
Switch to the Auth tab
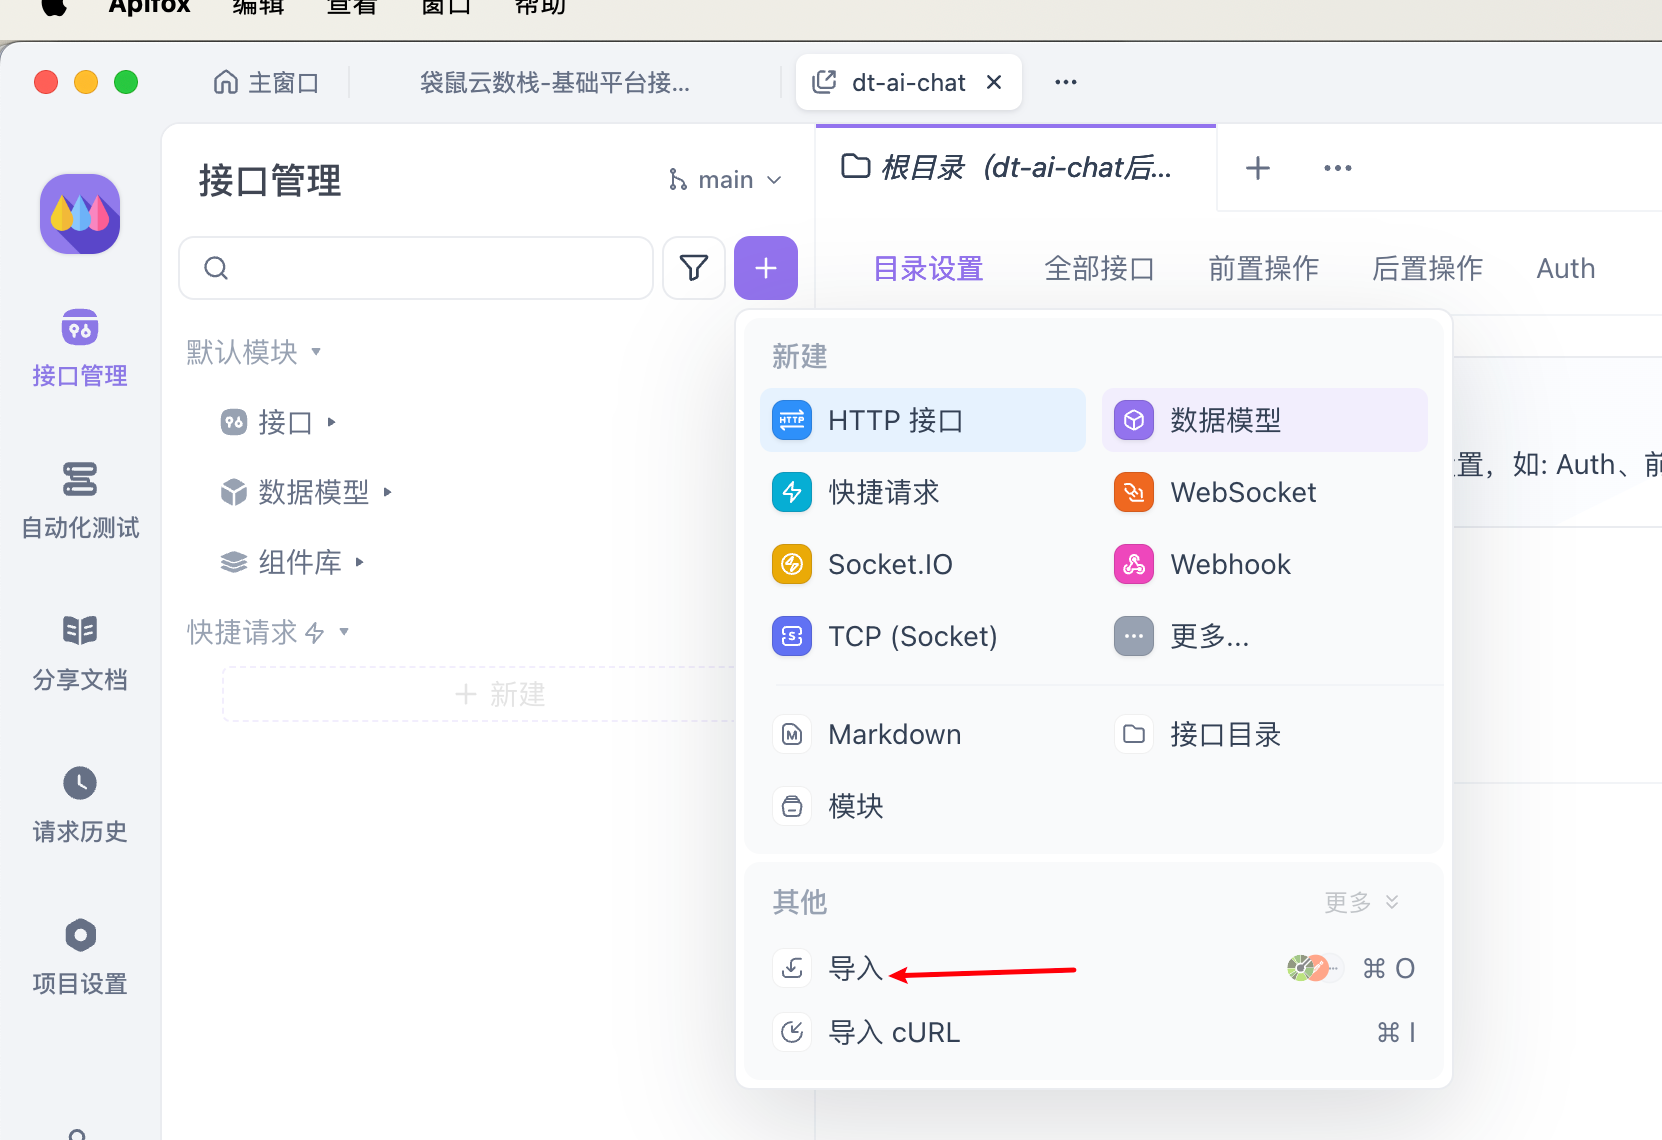(1565, 268)
